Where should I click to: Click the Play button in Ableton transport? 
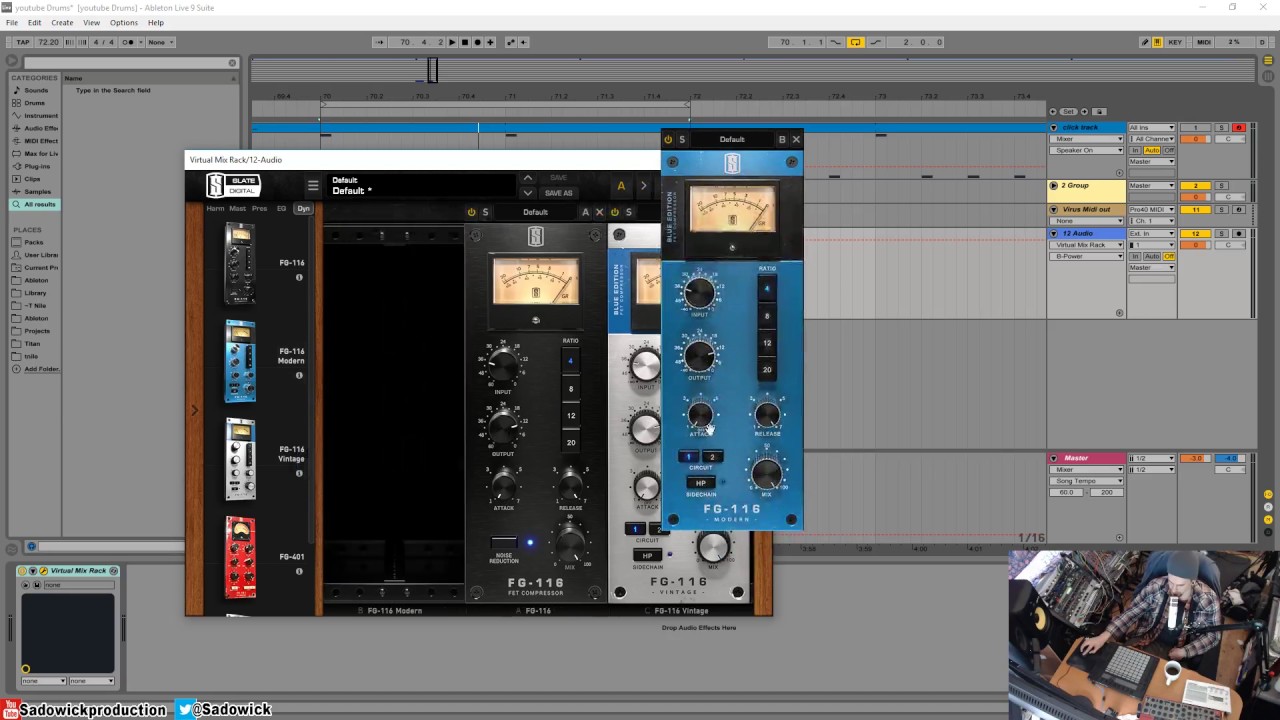pos(452,42)
